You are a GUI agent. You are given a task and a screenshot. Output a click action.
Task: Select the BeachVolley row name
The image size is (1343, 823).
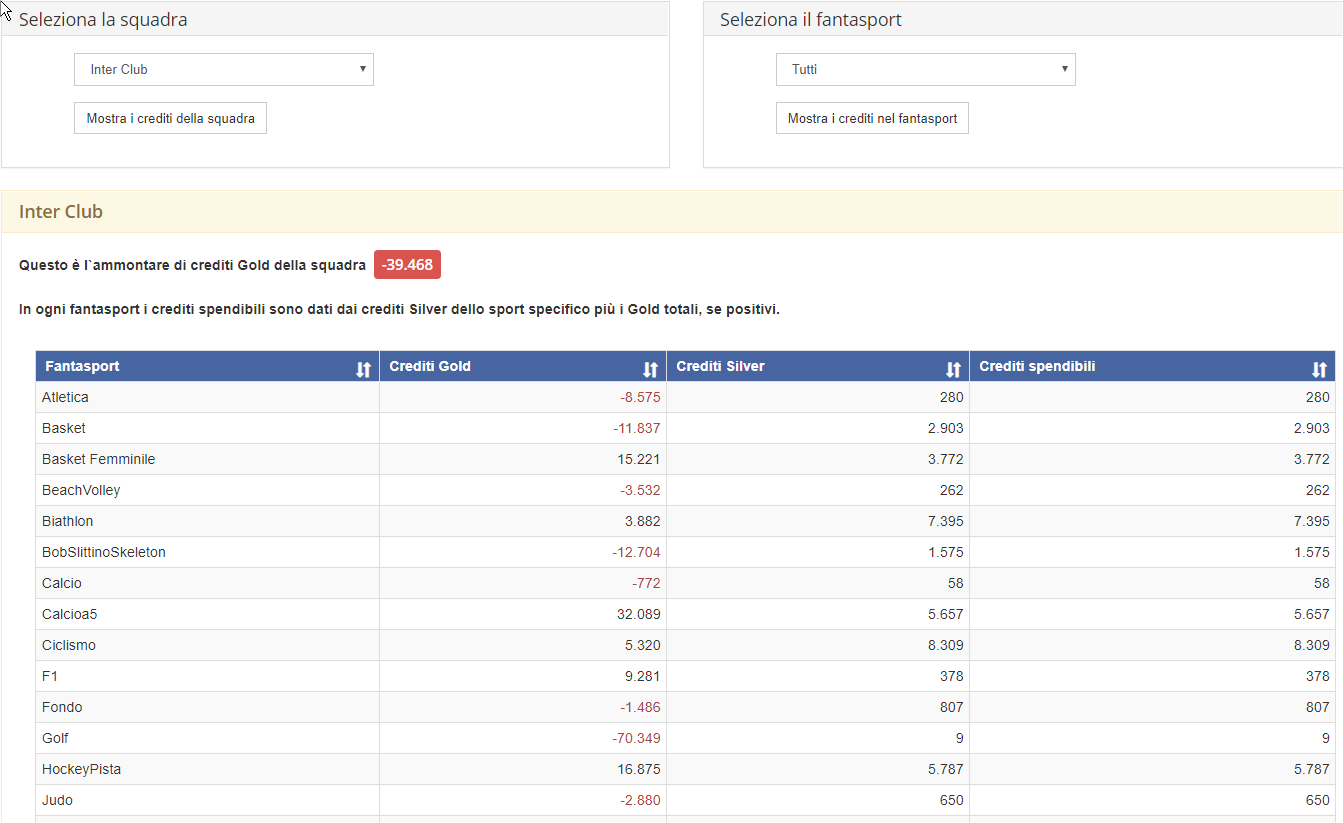[x=81, y=490]
